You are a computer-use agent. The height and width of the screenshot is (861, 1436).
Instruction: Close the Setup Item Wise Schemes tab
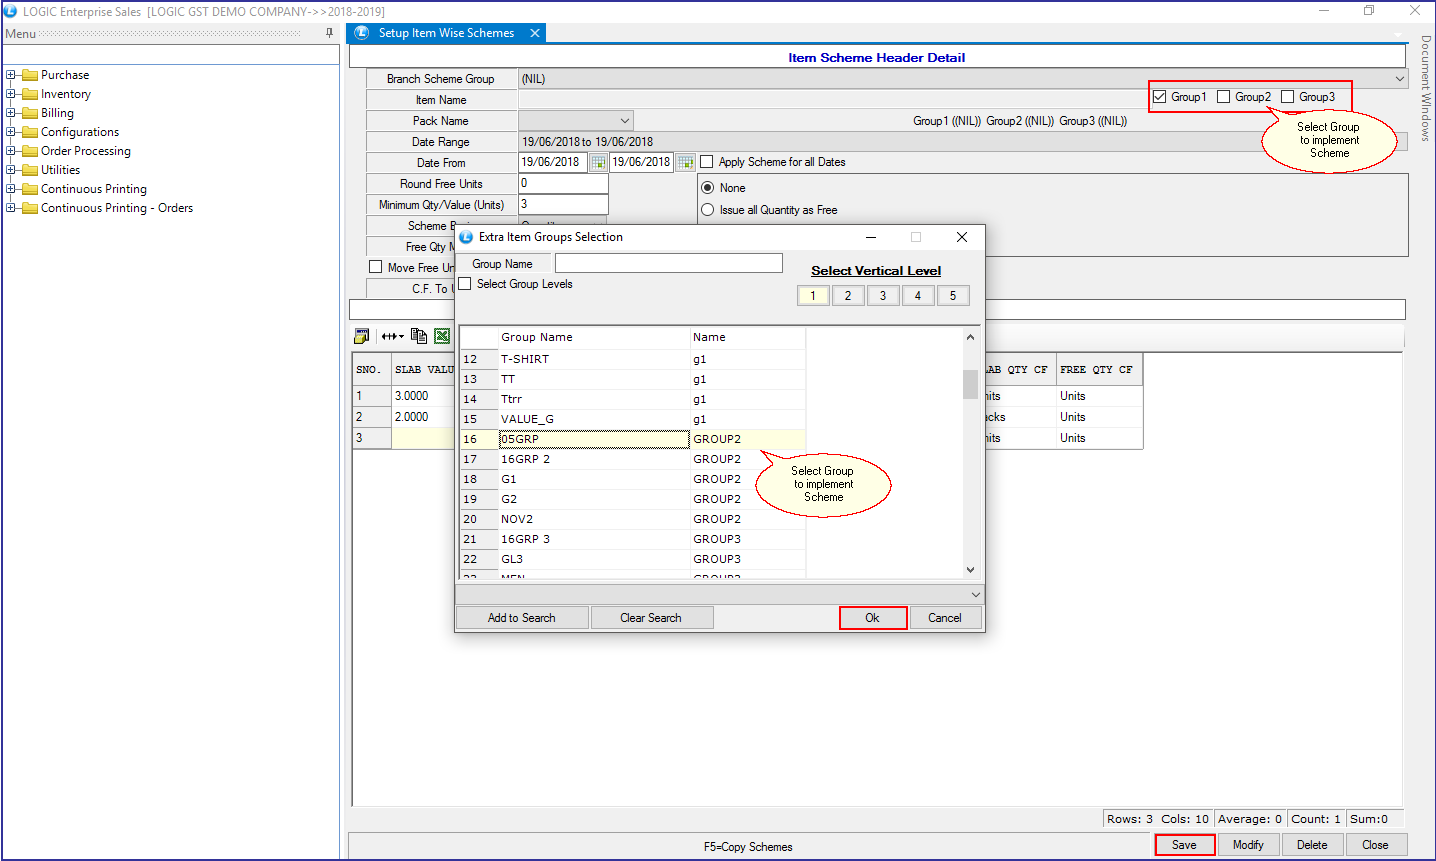(x=535, y=33)
